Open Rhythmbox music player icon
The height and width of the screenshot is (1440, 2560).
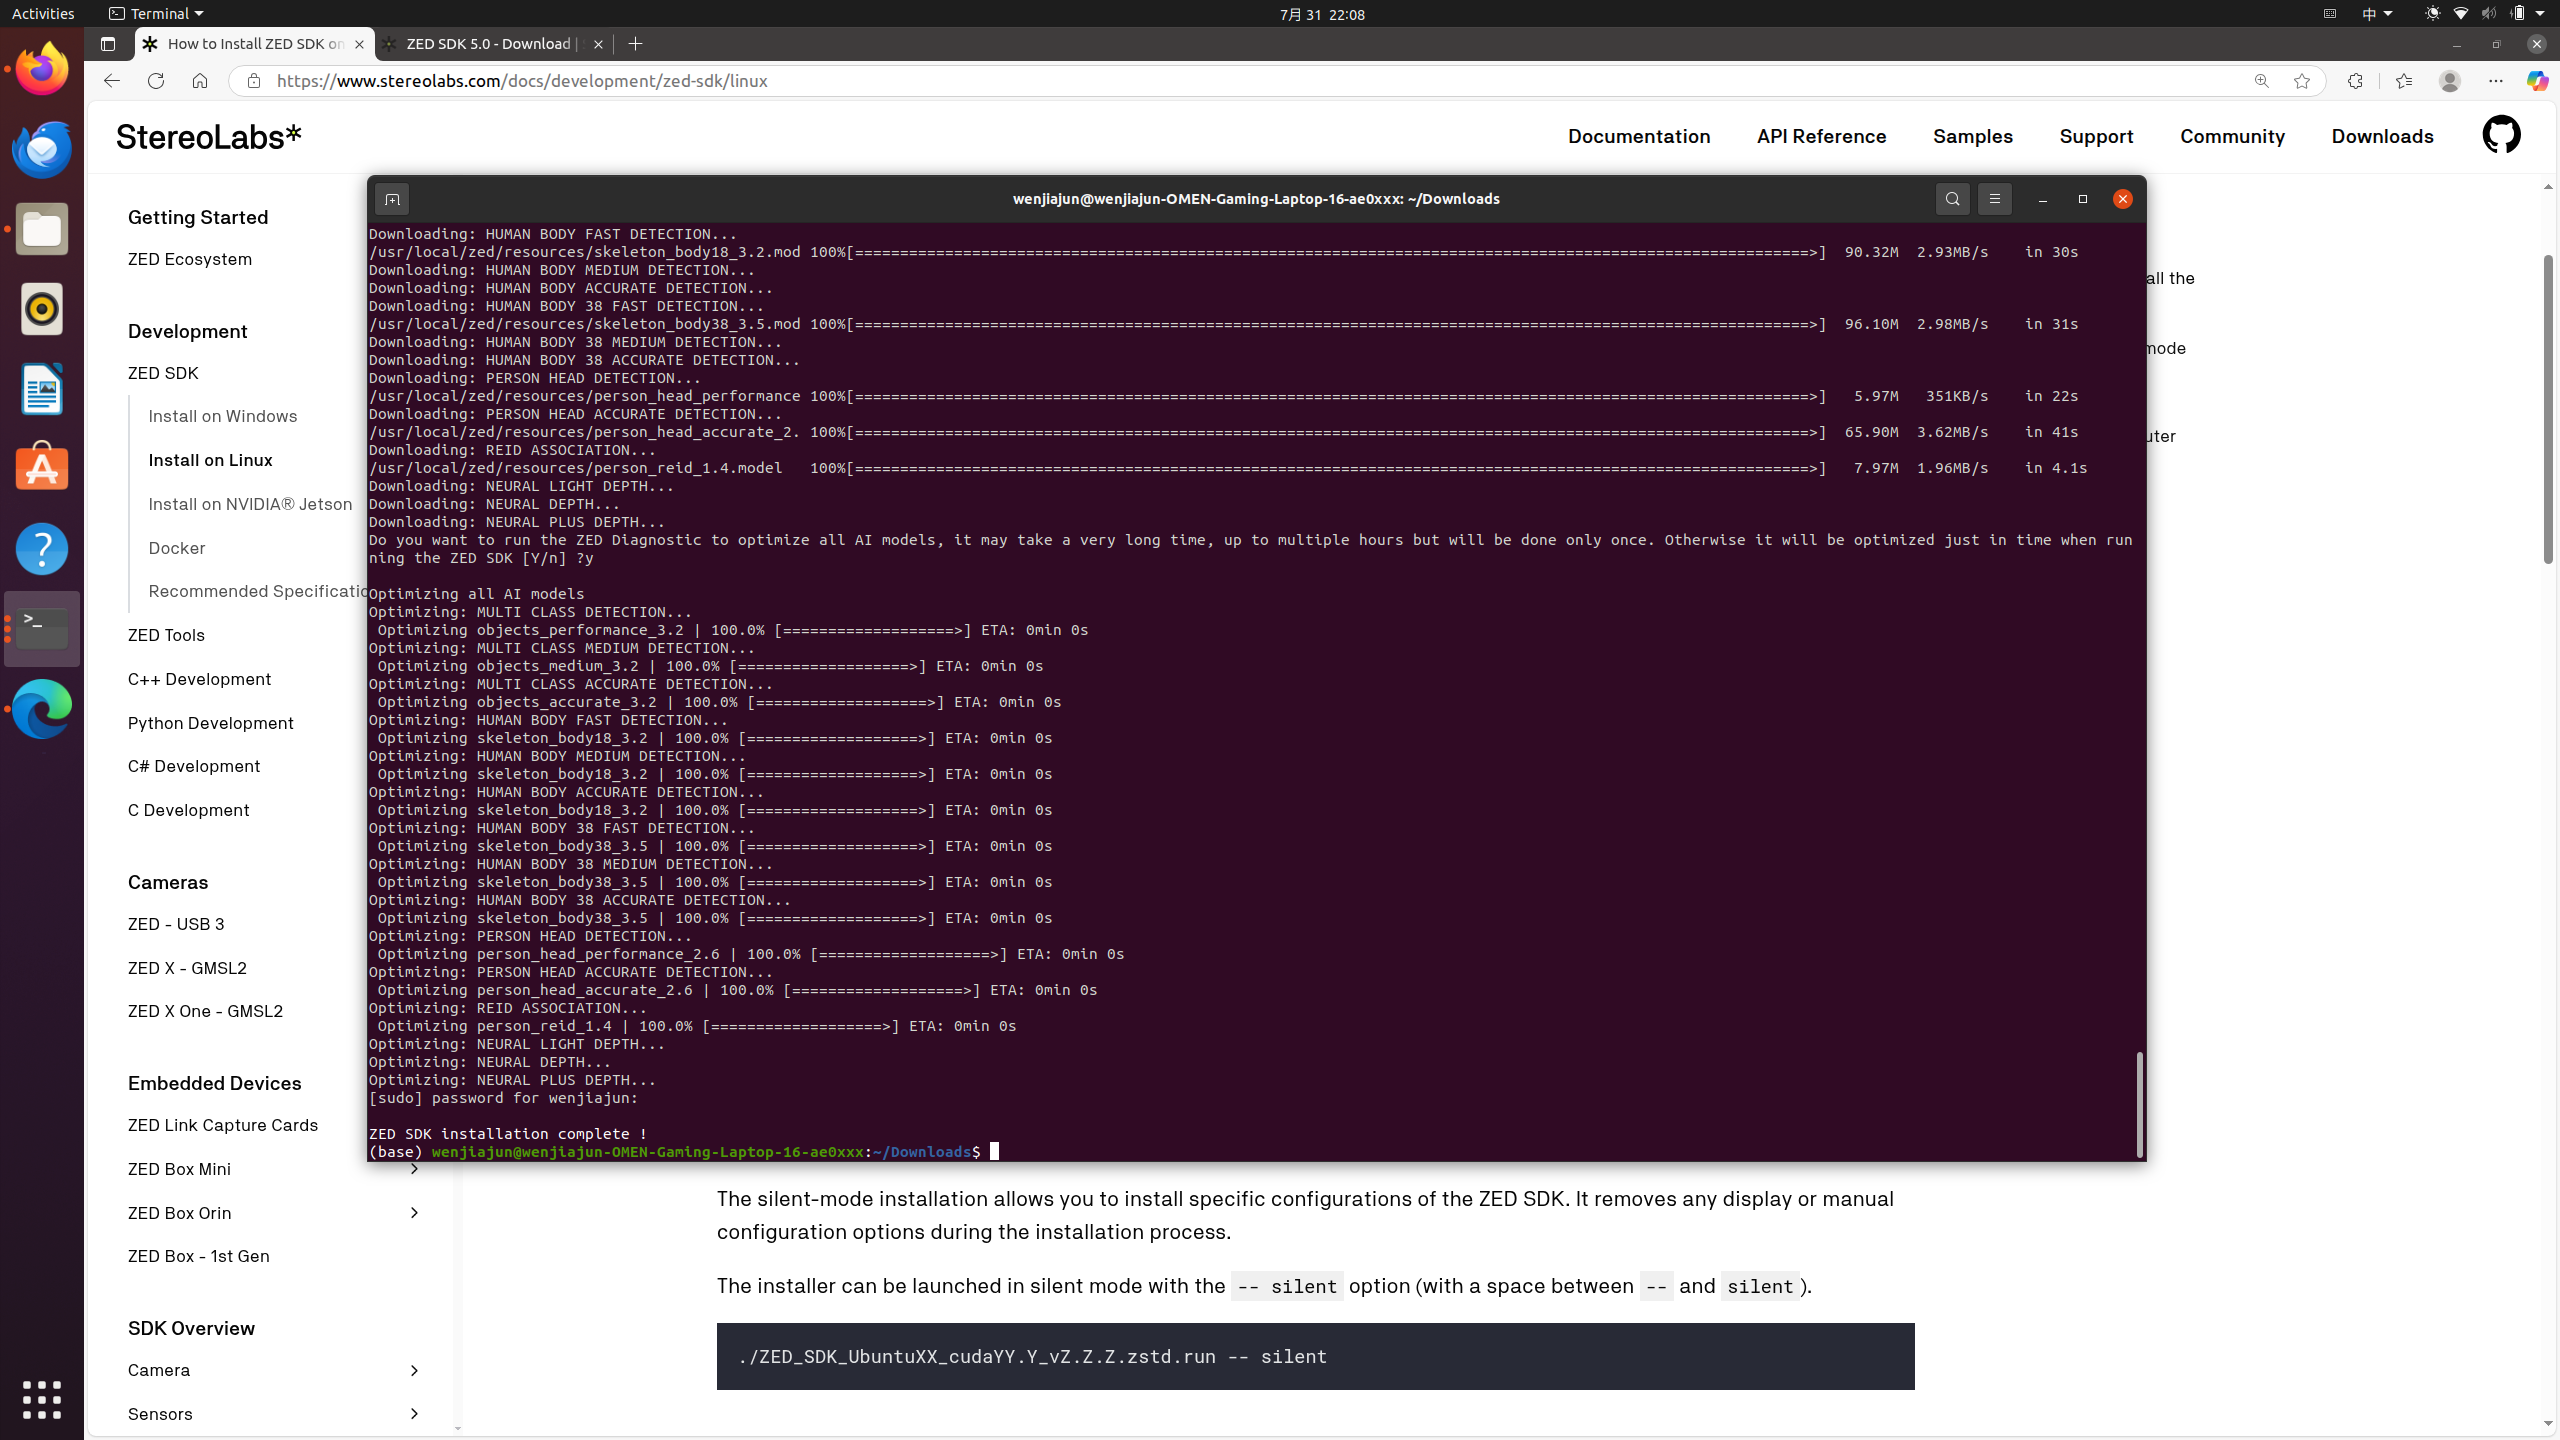pos(42,309)
